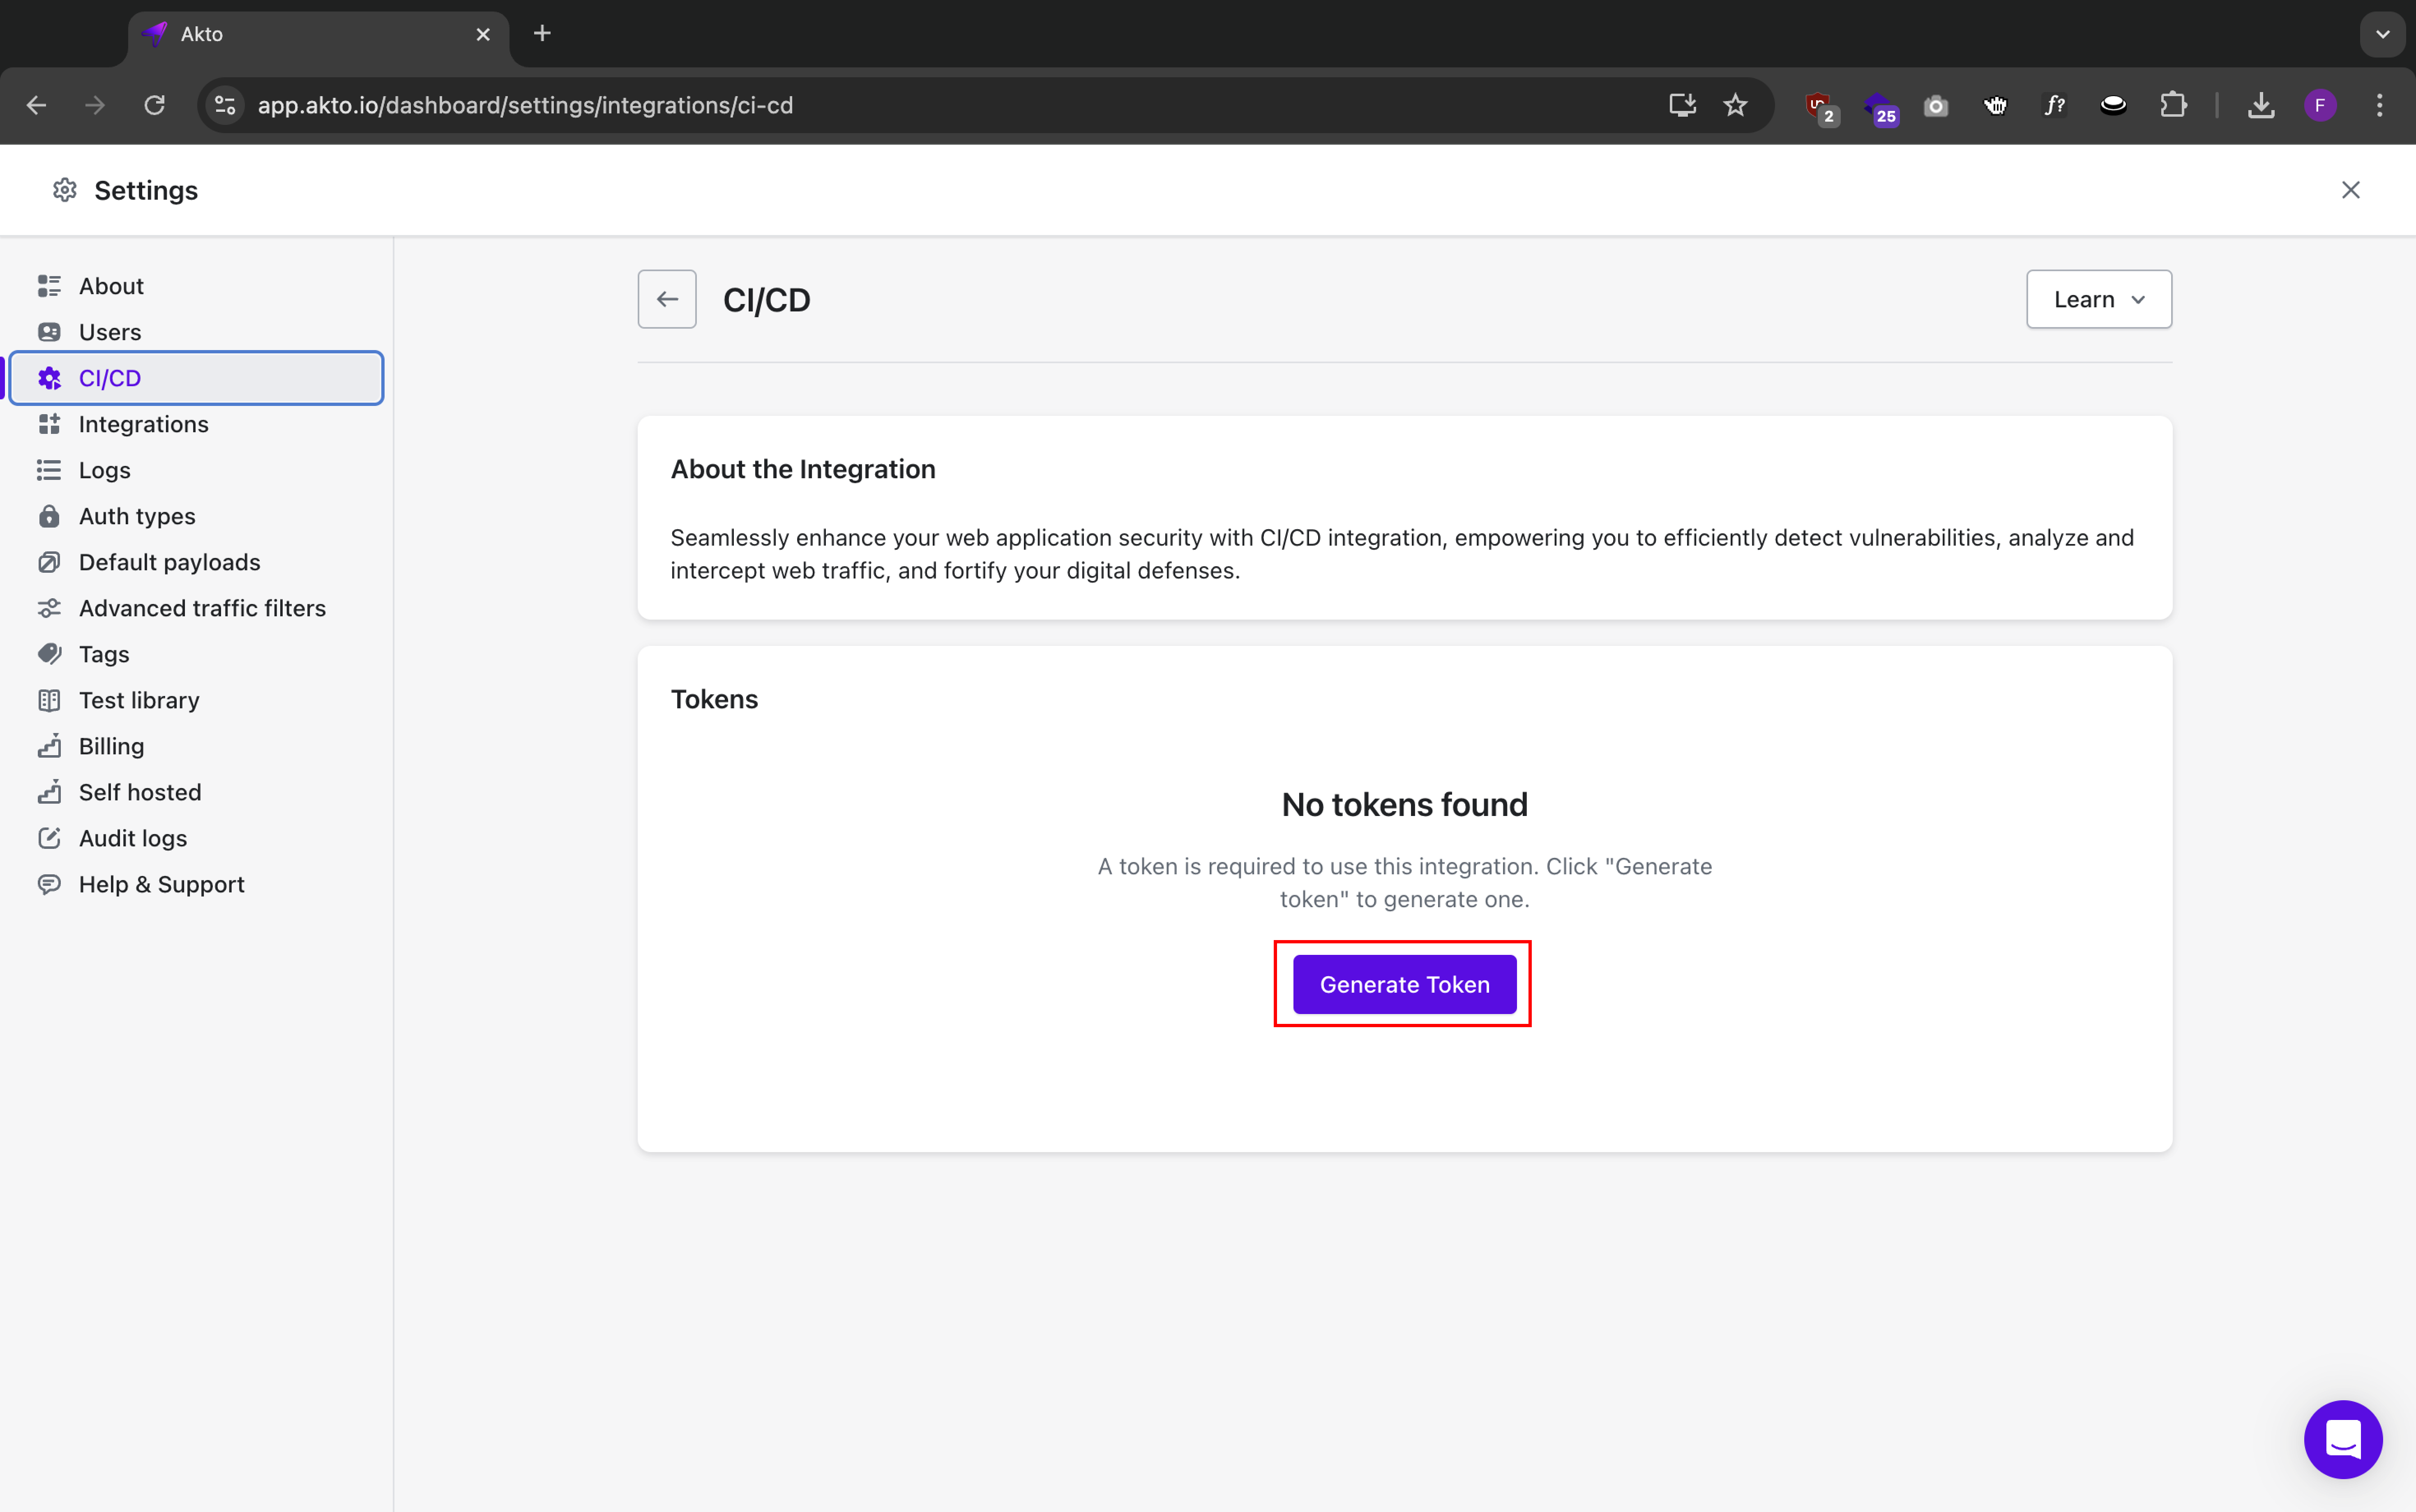Reload the page with refresh icon
The height and width of the screenshot is (1512, 2416).
point(154,105)
